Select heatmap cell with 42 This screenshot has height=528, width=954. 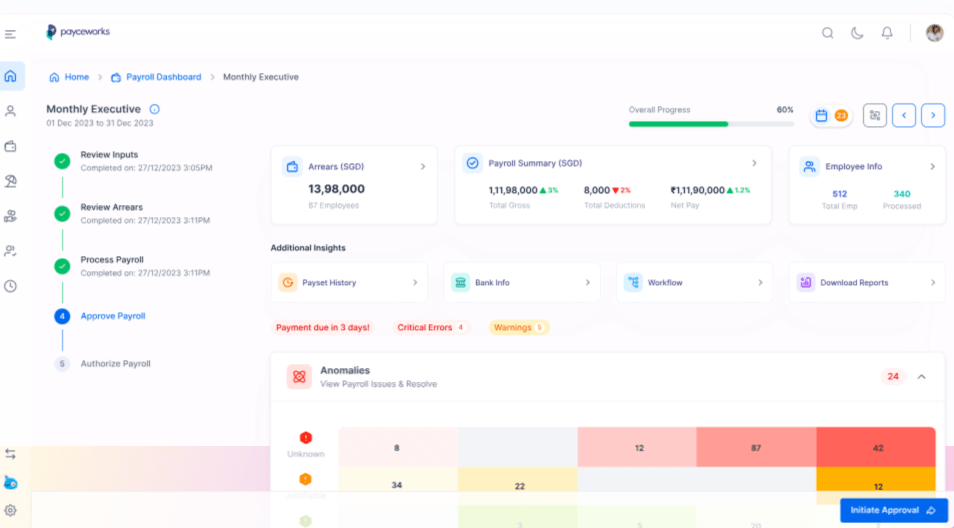pyautogui.click(x=876, y=447)
